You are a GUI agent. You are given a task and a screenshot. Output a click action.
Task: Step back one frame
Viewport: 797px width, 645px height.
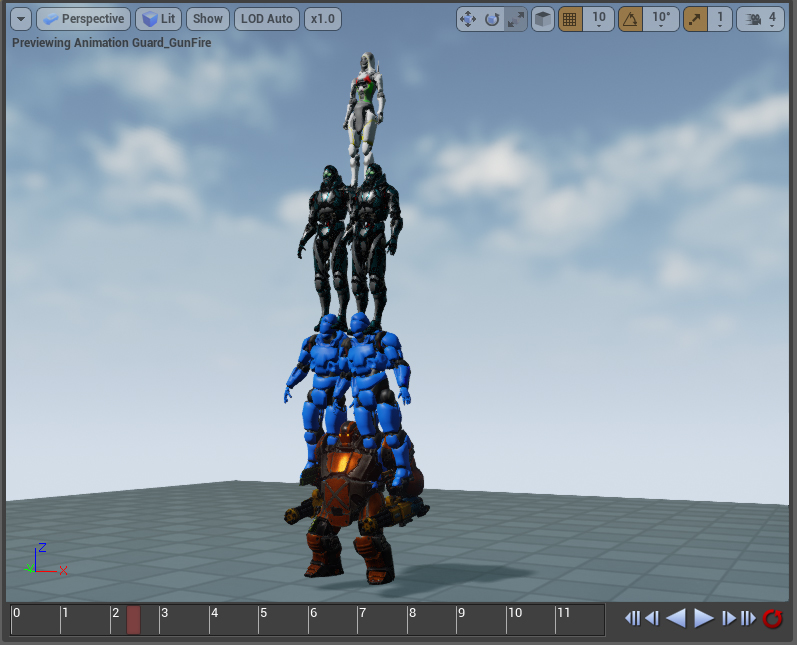click(652, 619)
